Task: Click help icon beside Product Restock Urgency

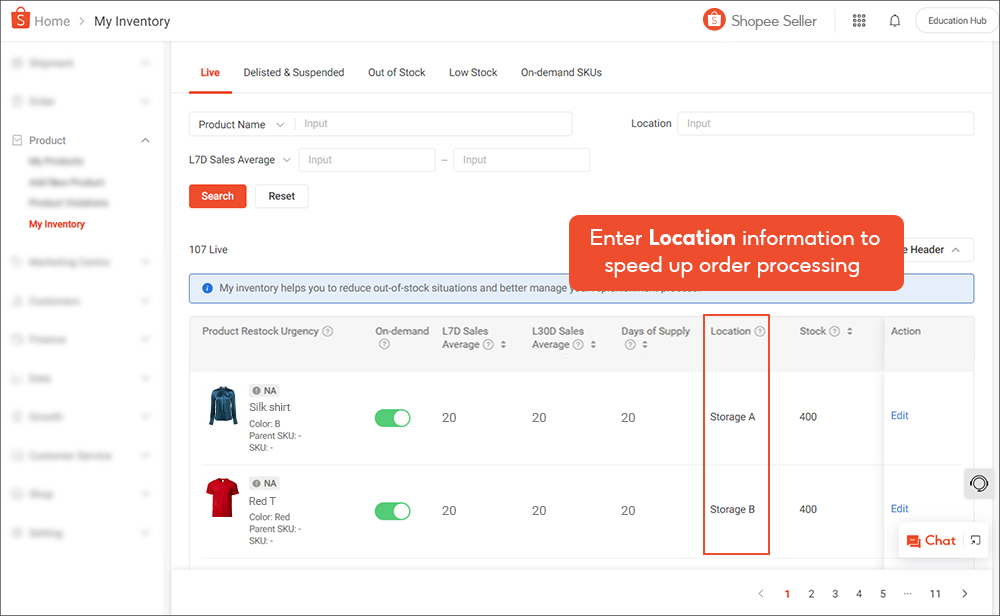Action: 328,331
